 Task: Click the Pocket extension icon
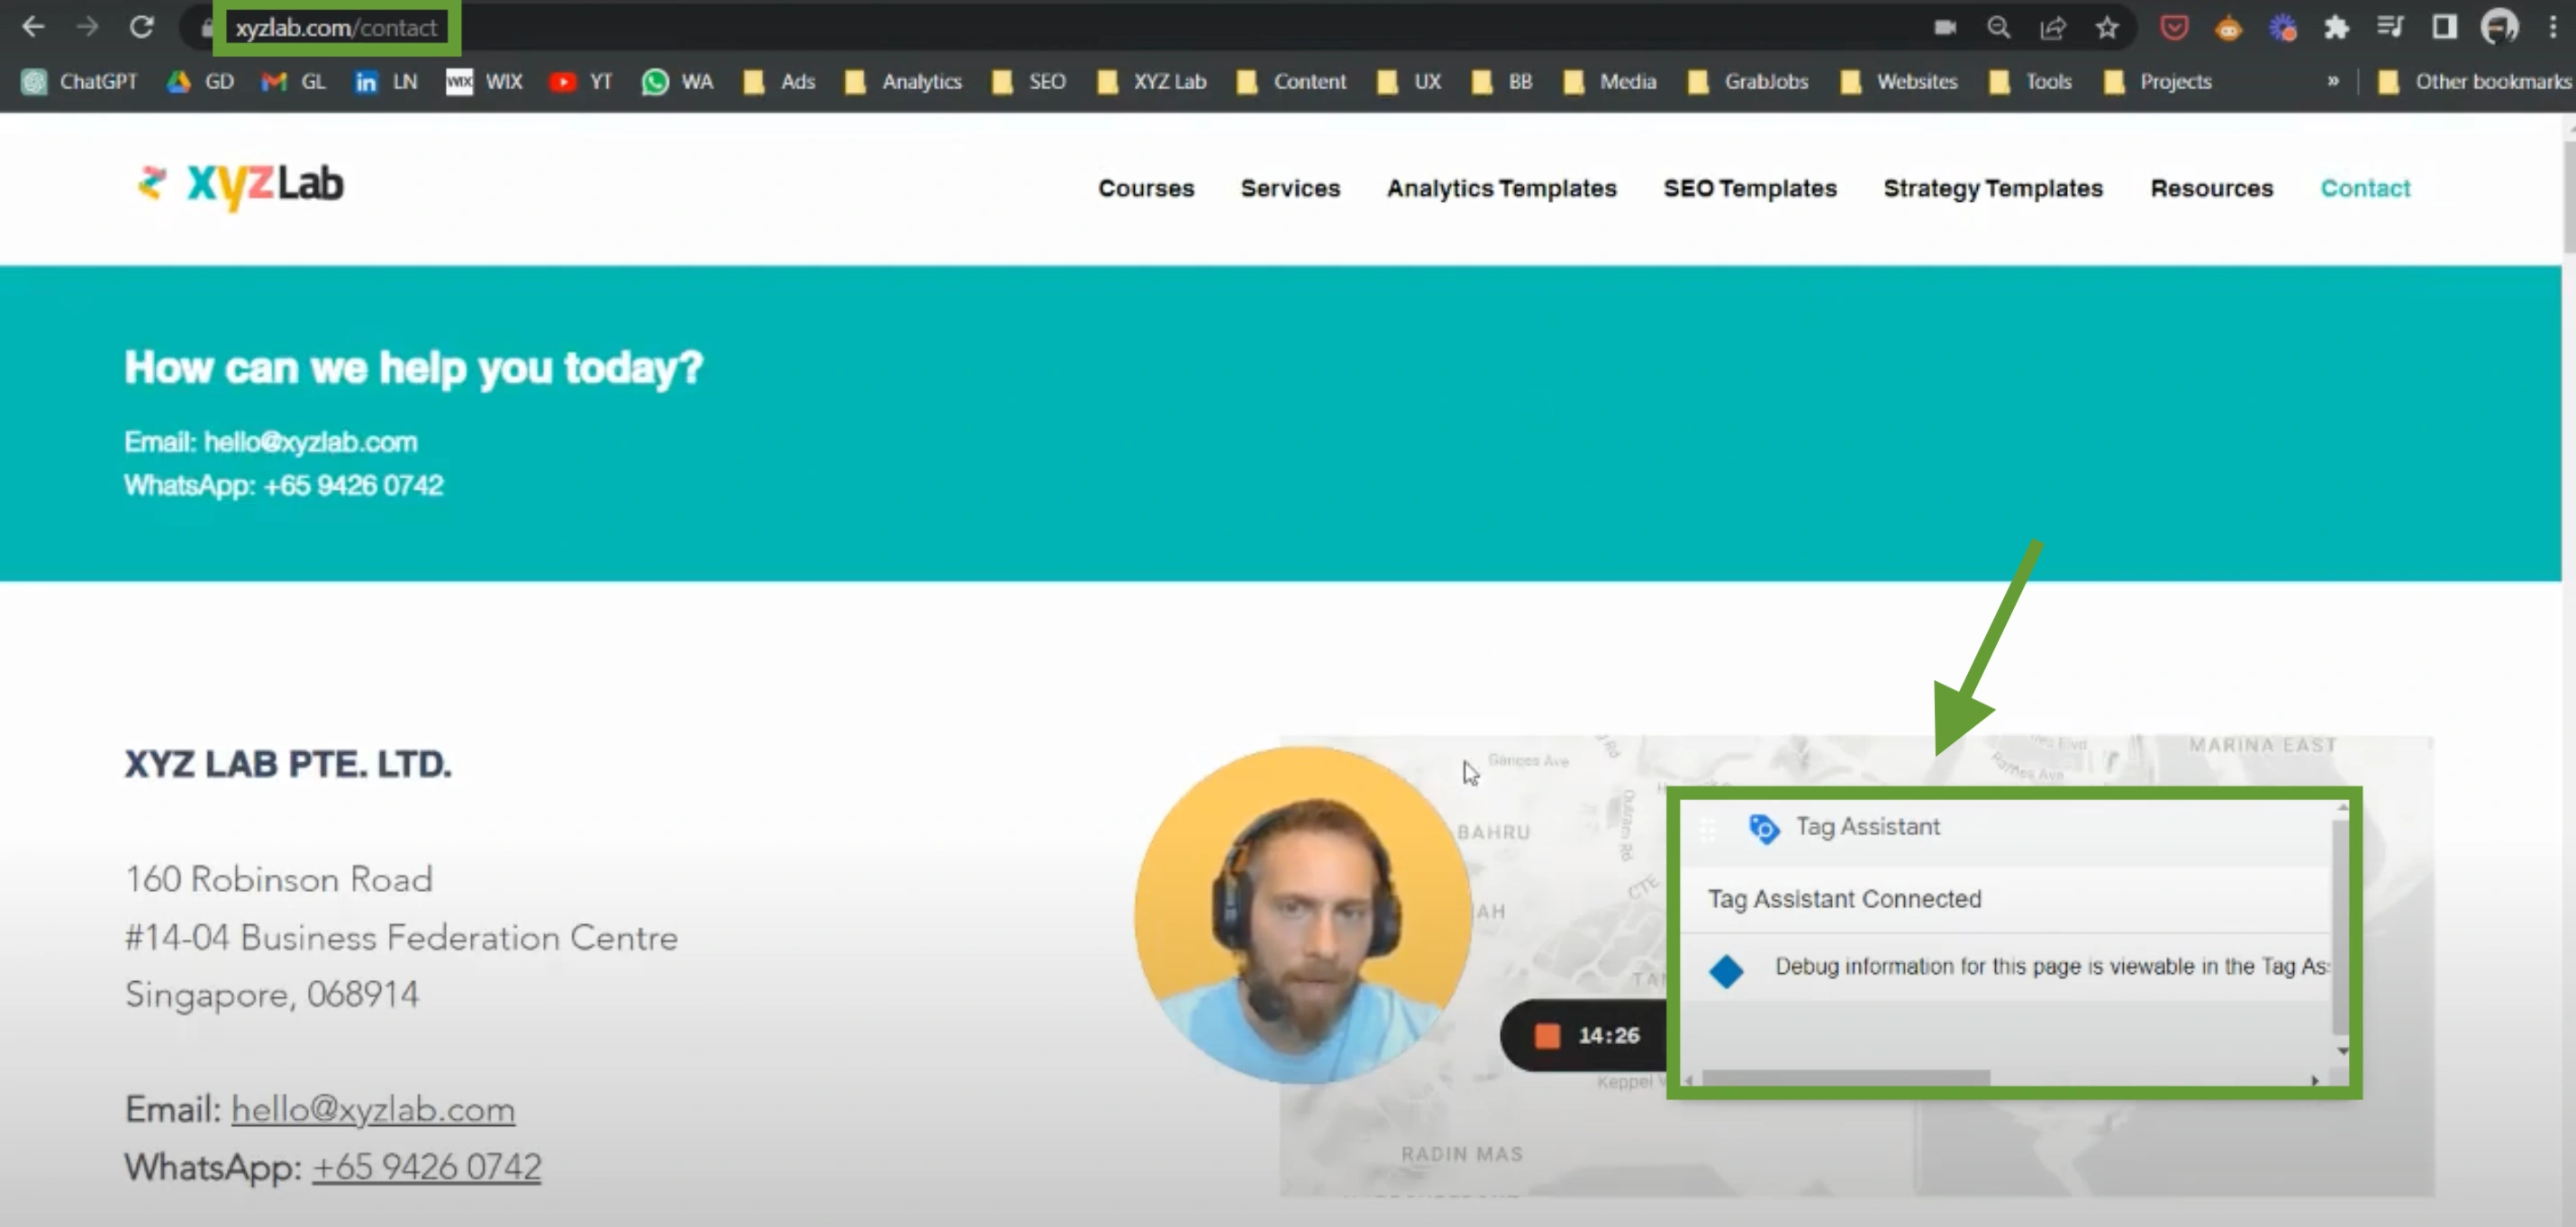(2174, 28)
